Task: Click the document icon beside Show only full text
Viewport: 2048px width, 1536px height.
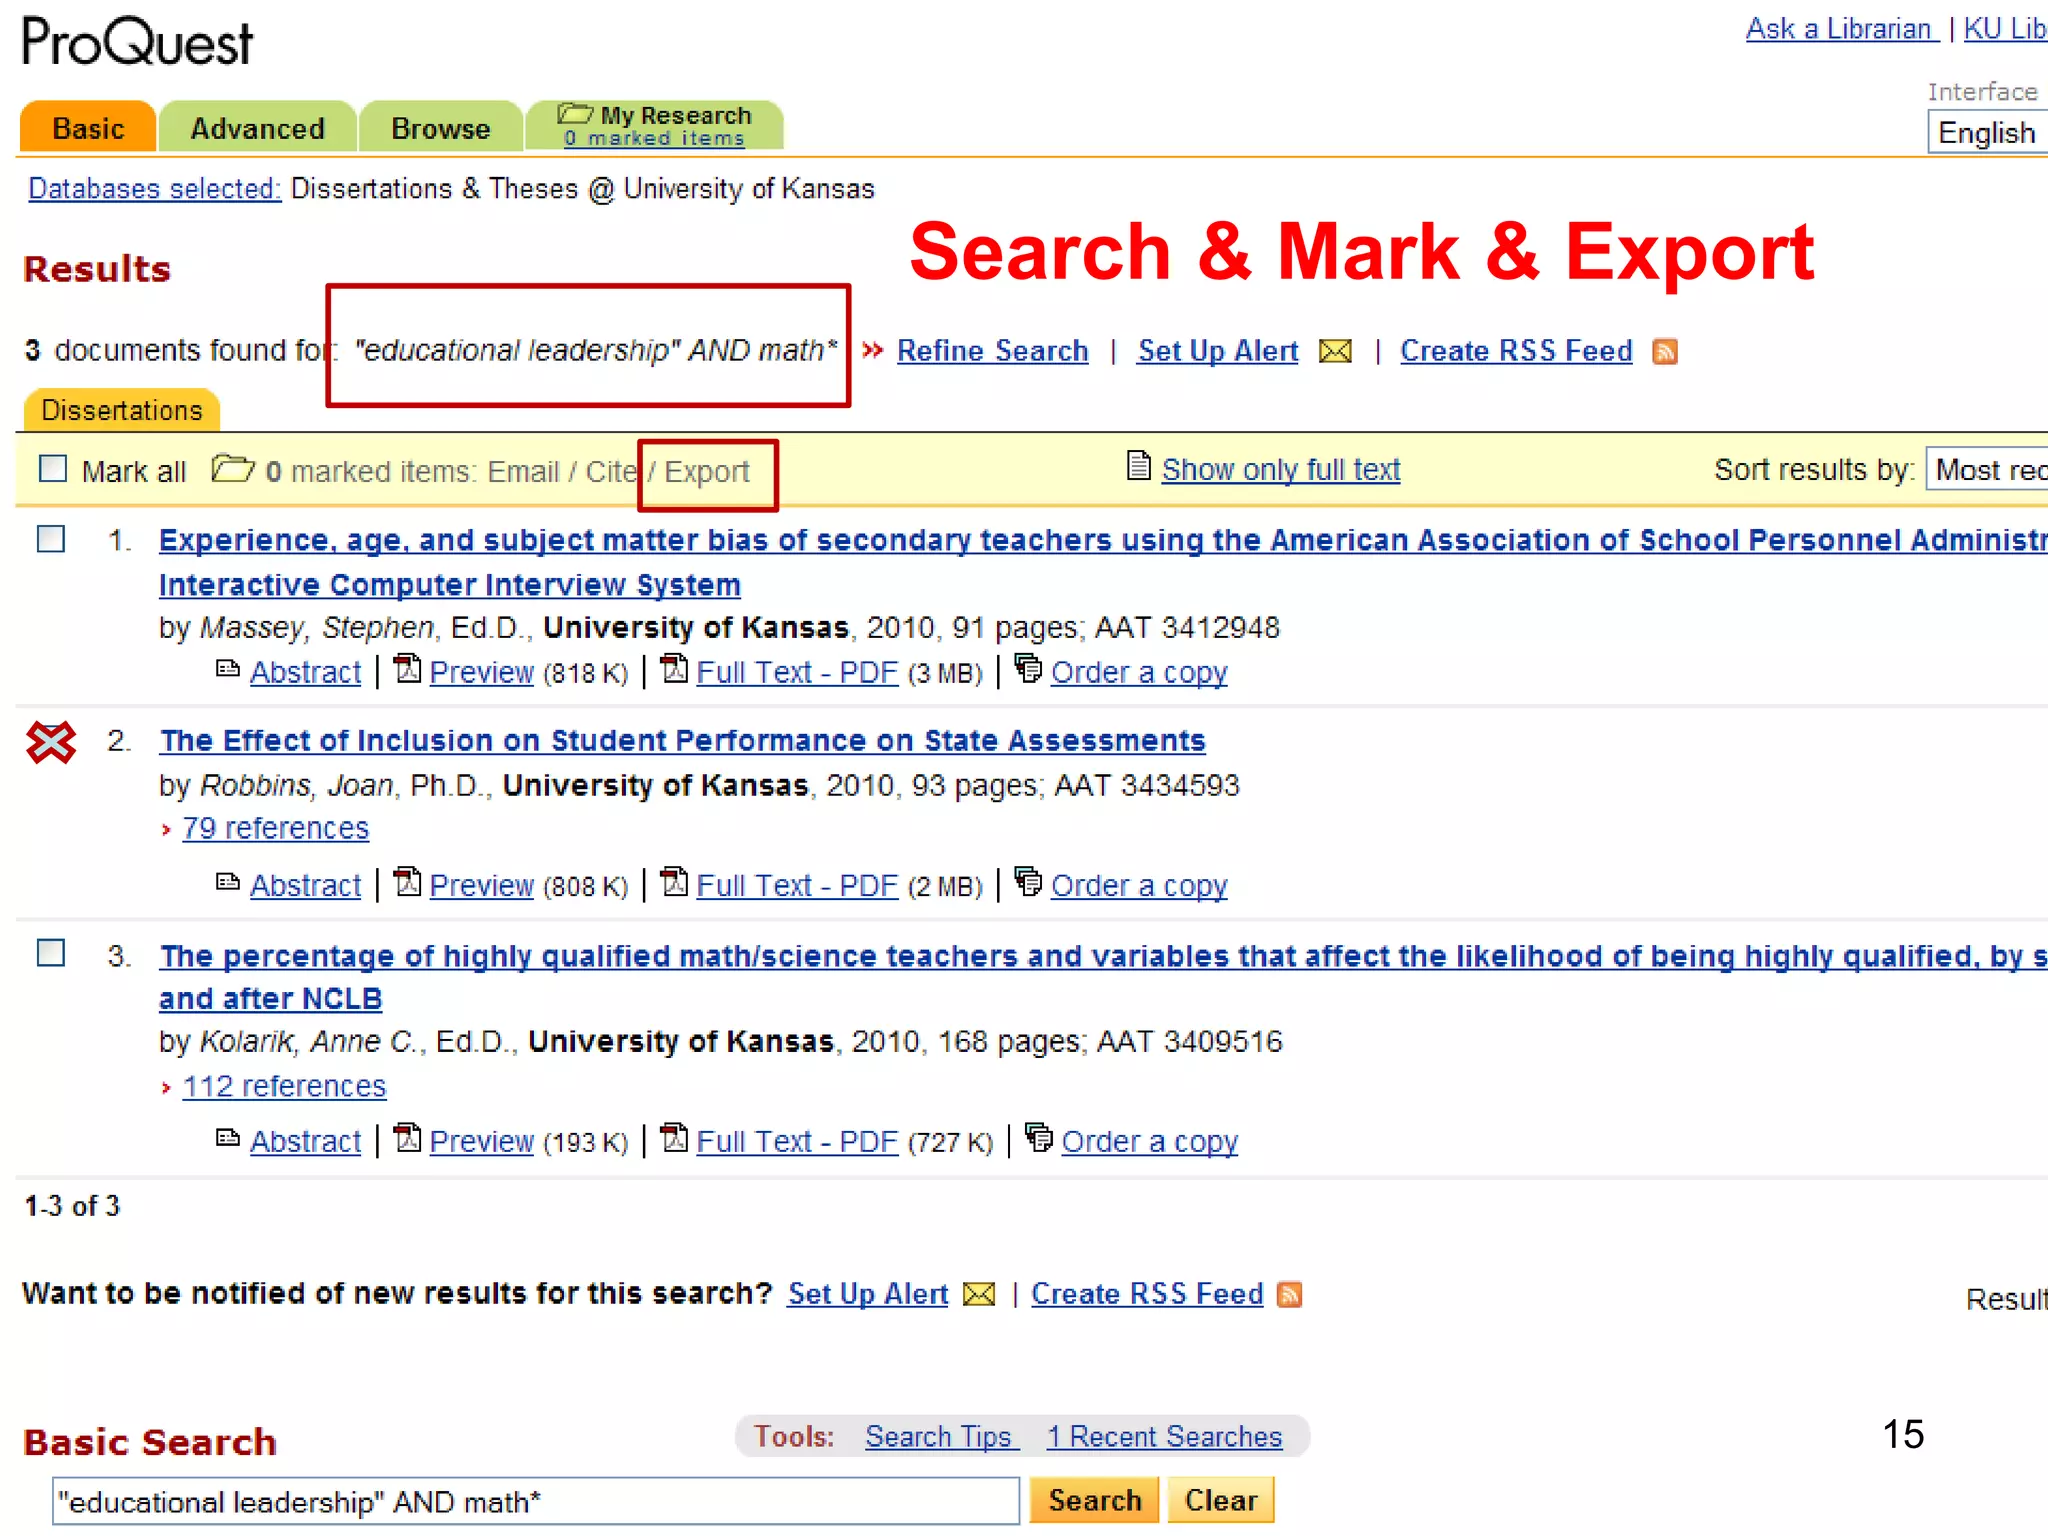Action: click(1138, 466)
